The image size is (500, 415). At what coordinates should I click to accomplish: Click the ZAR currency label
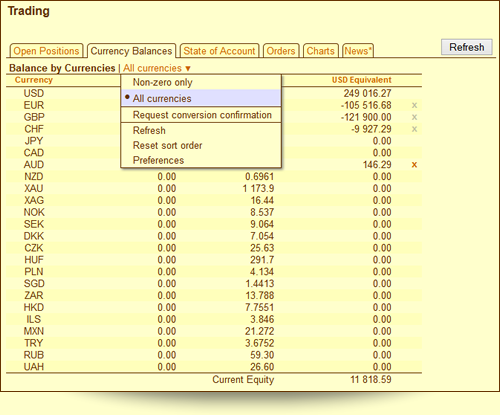point(34,296)
